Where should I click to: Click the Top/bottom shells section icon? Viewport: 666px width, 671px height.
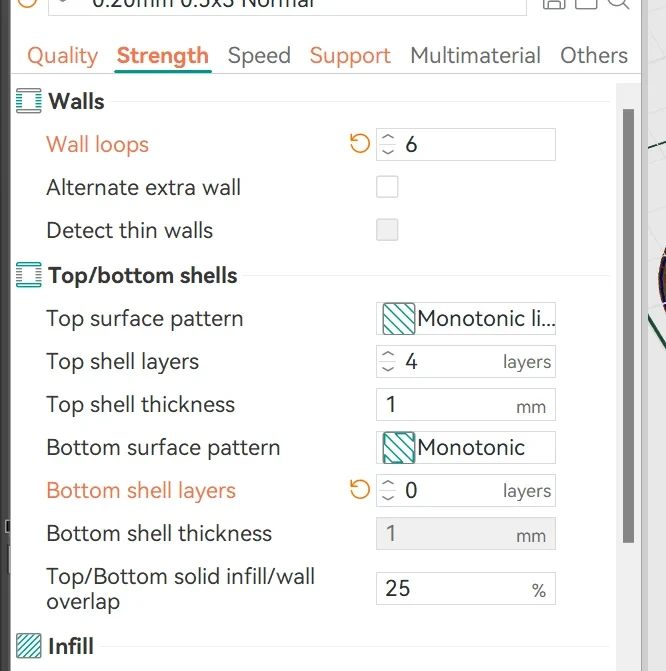tap(29, 275)
